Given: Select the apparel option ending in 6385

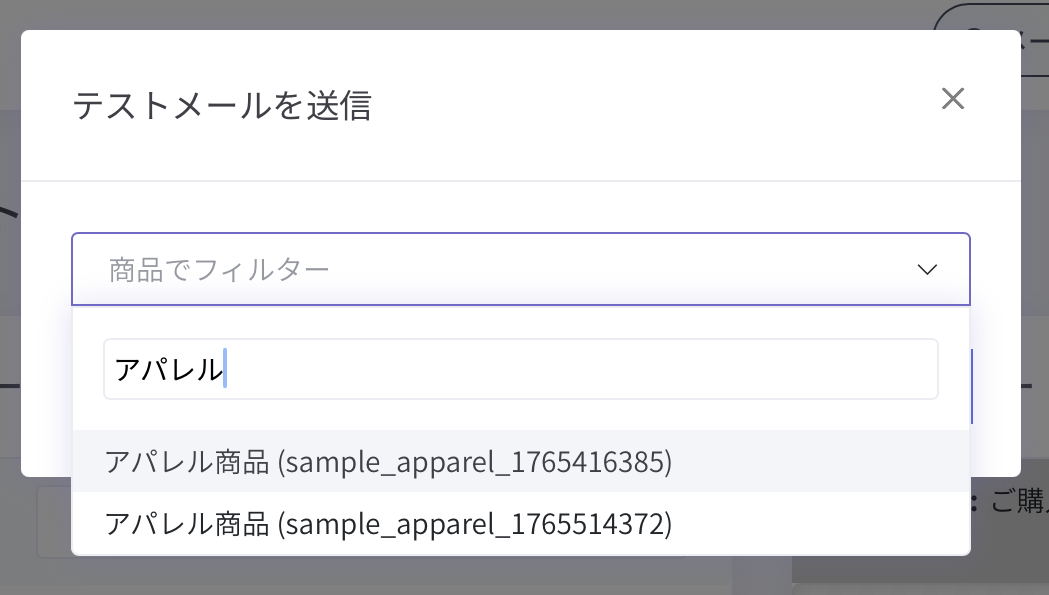Looking at the screenshot, I should click(x=388, y=462).
